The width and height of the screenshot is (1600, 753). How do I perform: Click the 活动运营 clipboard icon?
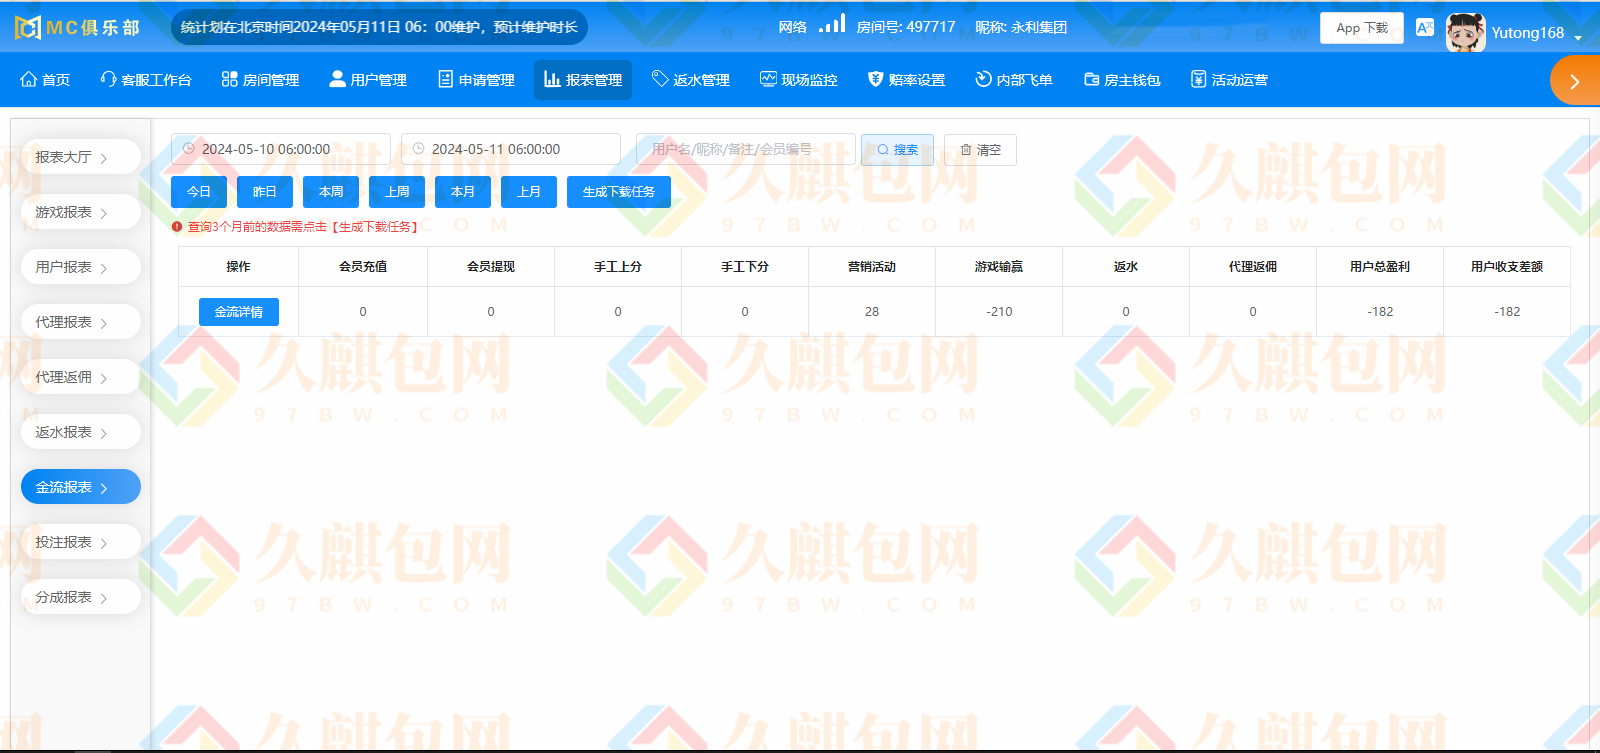pos(1198,79)
